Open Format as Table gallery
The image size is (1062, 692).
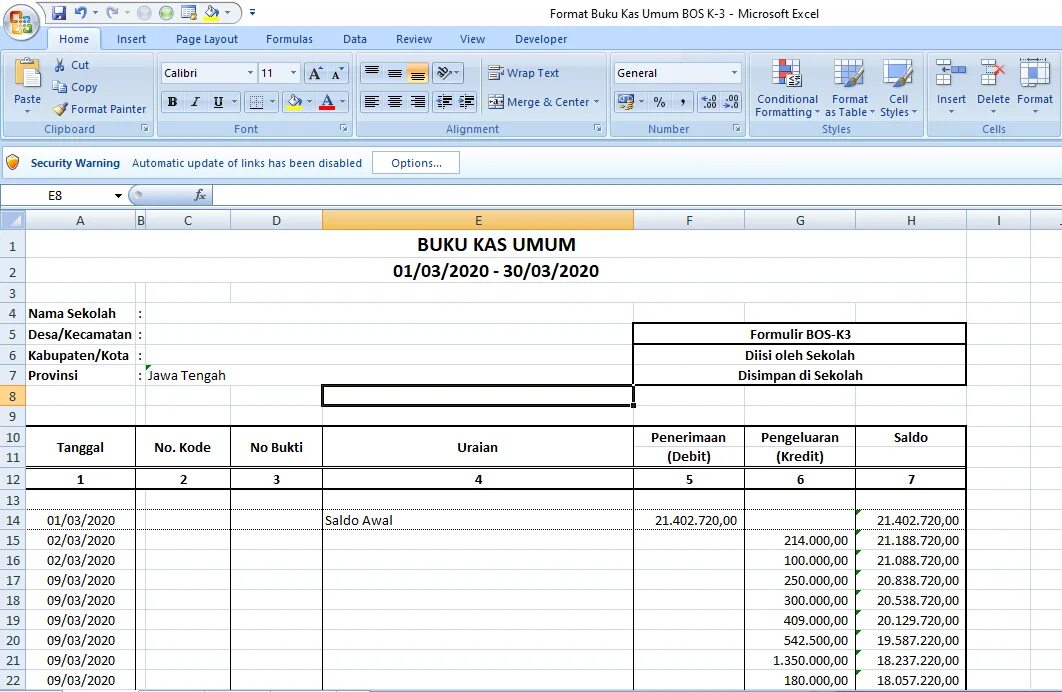(x=849, y=88)
